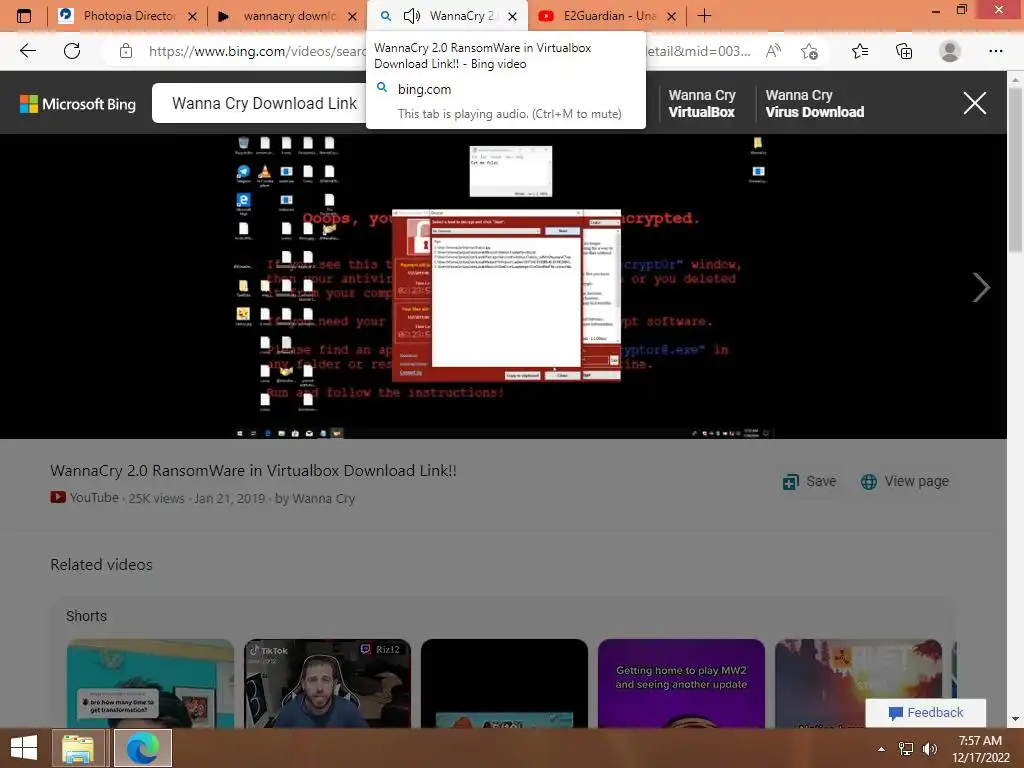Viewport: 1024px width, 768px height.
Task: Click bing.com in the tab preview popup
Action: (424, 89)
